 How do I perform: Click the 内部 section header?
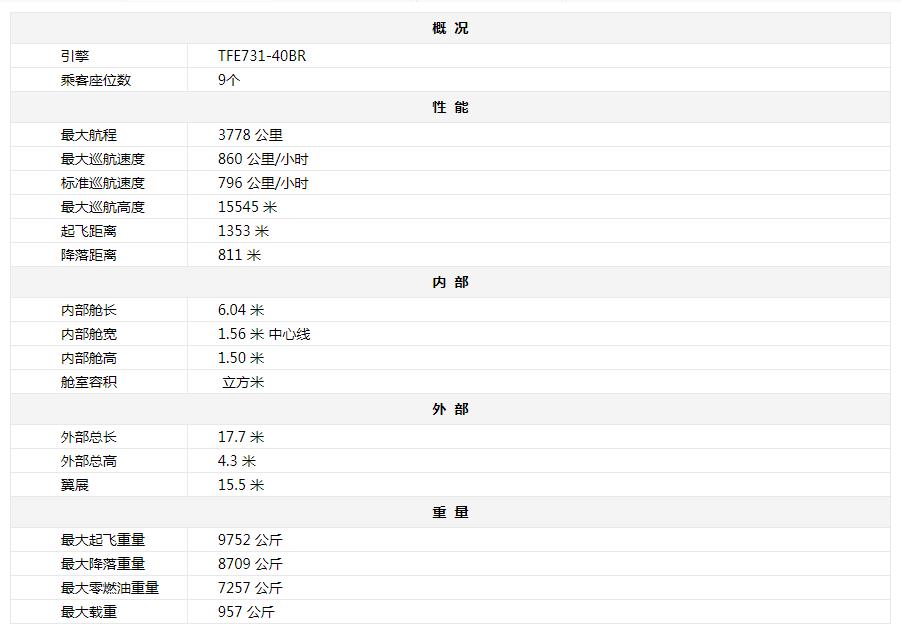(x=450, y=282)
